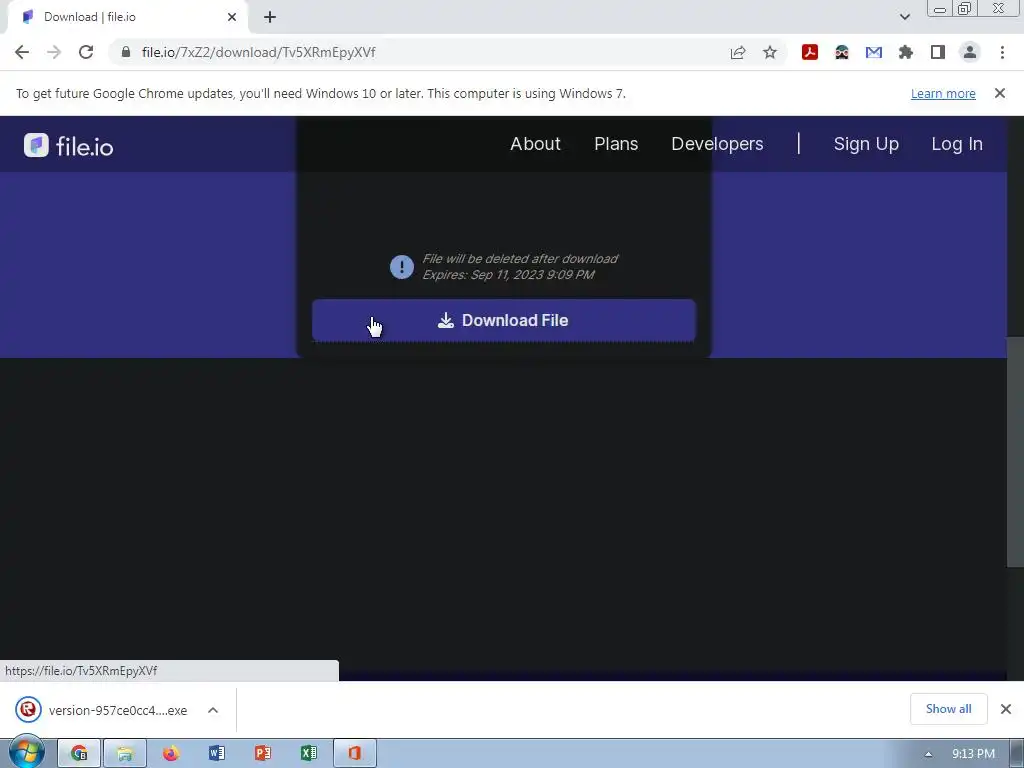Bookmark this page with the star icon

770,52
